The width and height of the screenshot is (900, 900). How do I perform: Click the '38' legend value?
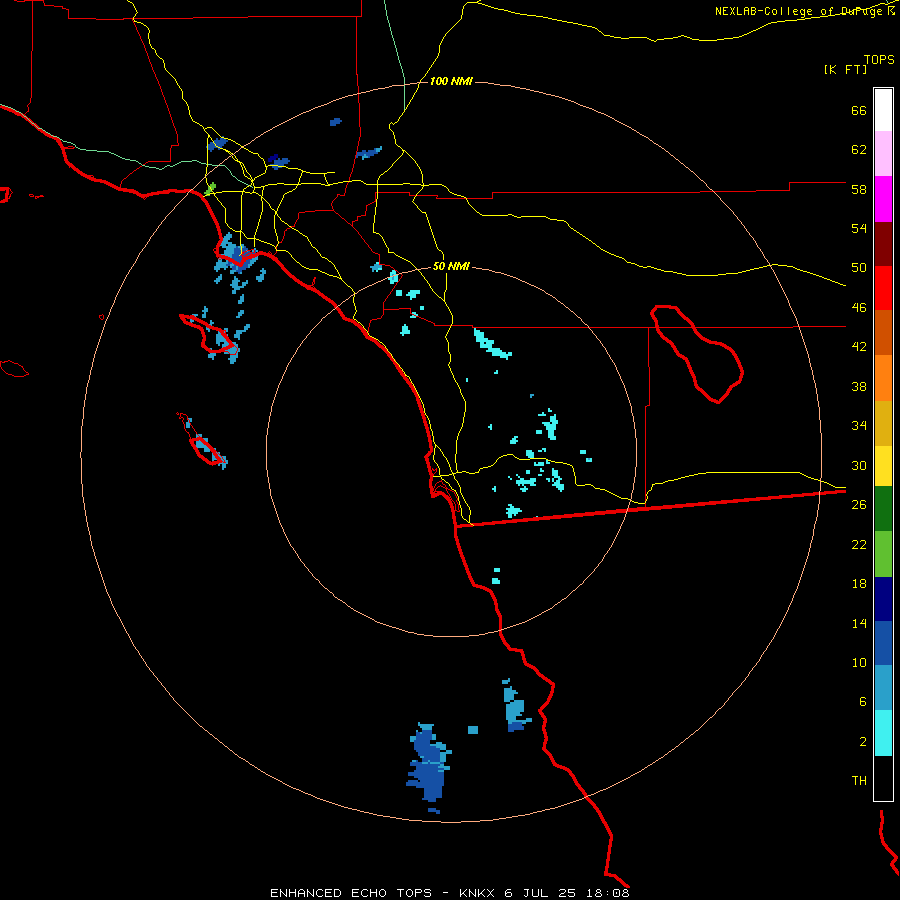point(859,386)
